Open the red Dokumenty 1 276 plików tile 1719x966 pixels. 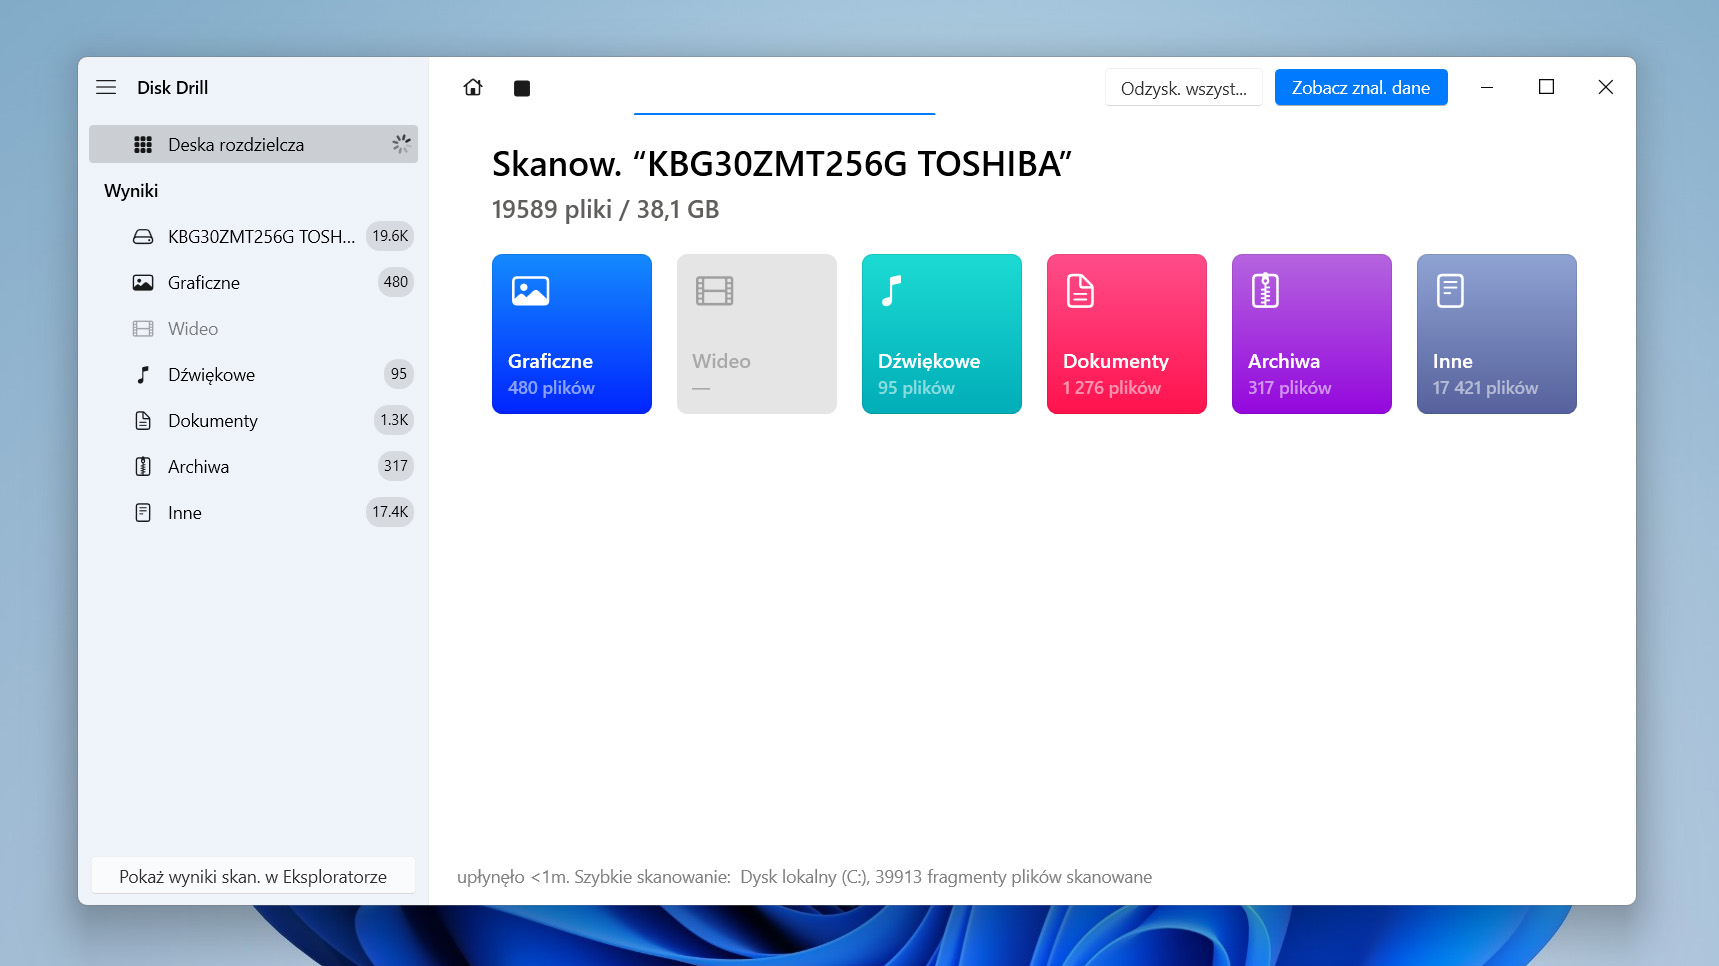pos(1126,334)
